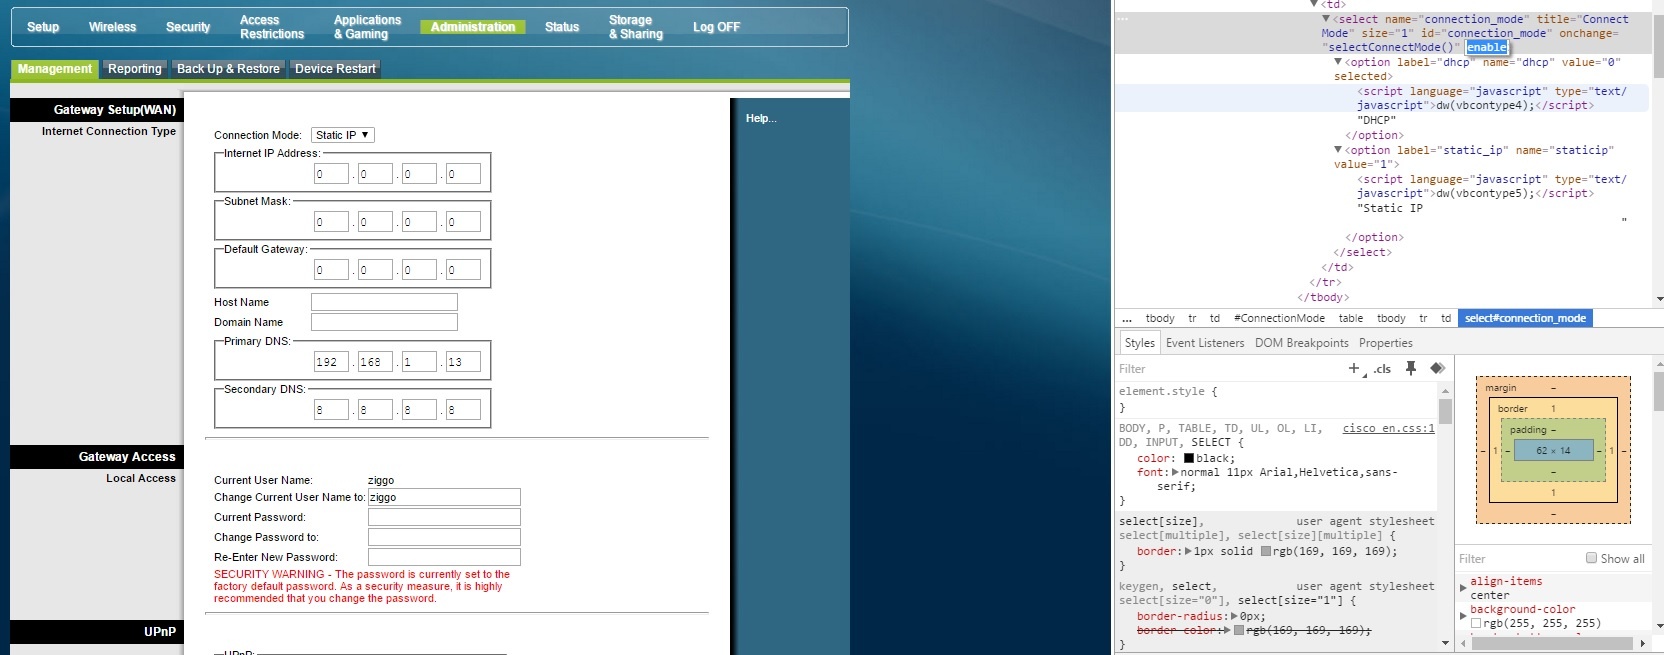Enable the Show all checkbox

coord(1591,558)
